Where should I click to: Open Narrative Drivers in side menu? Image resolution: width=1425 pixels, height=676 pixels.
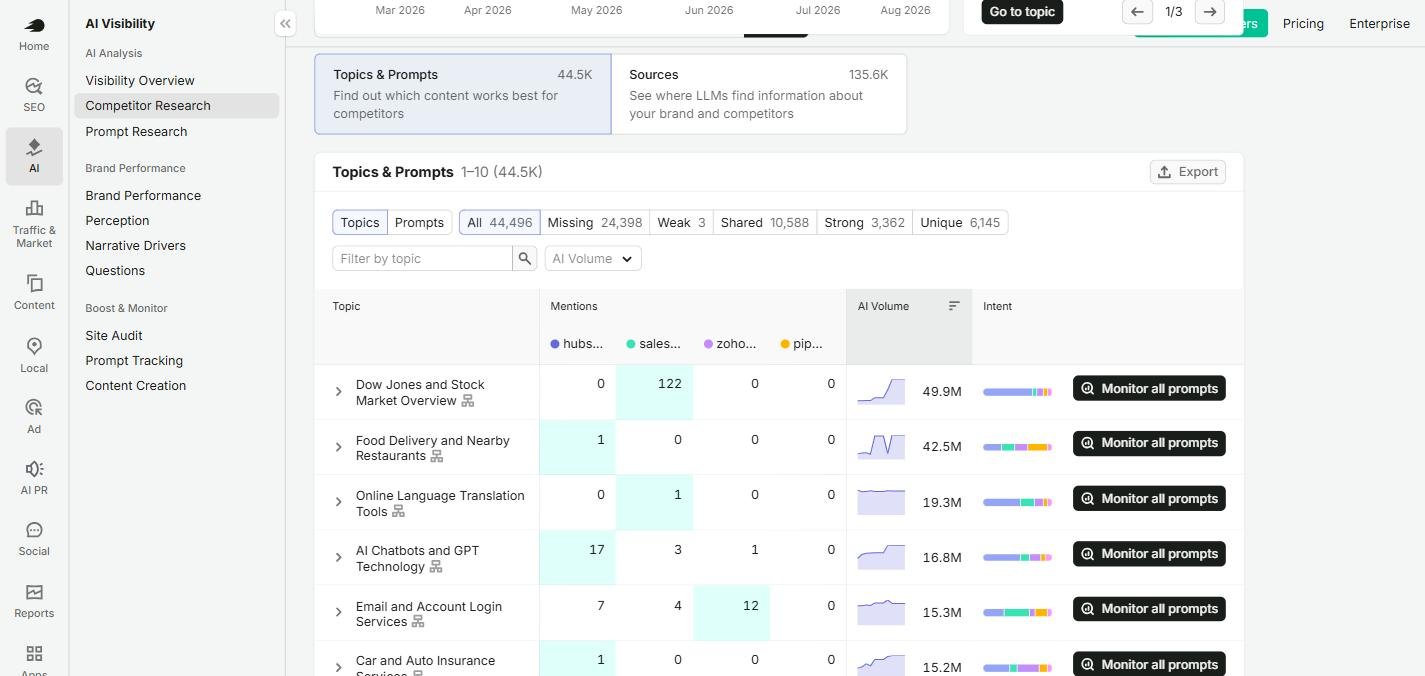[x=135, y=245]
